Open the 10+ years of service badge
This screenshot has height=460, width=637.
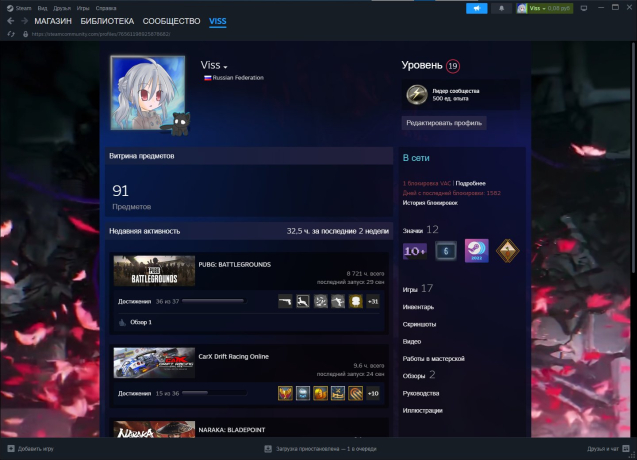pyautogui.click(x=414, y=250)
